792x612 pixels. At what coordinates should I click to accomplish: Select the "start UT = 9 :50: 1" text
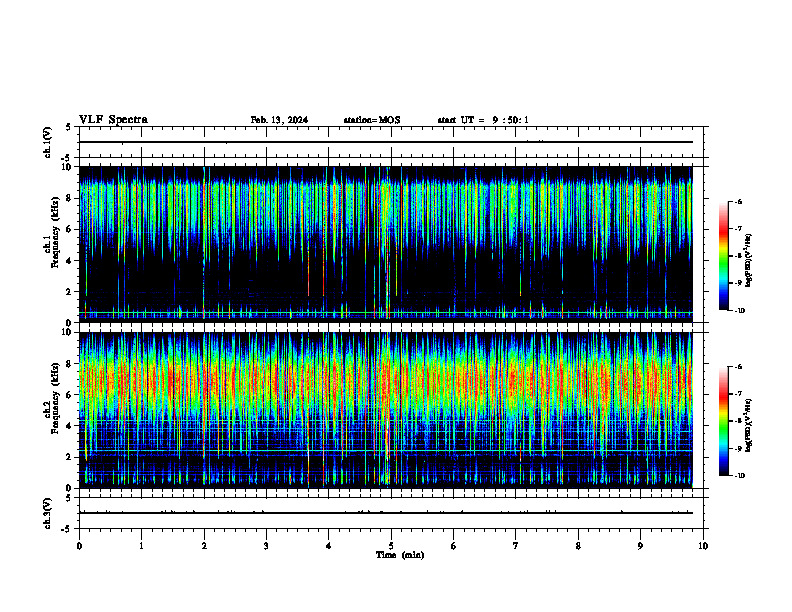pyautogui.click(x=483, y=120)
